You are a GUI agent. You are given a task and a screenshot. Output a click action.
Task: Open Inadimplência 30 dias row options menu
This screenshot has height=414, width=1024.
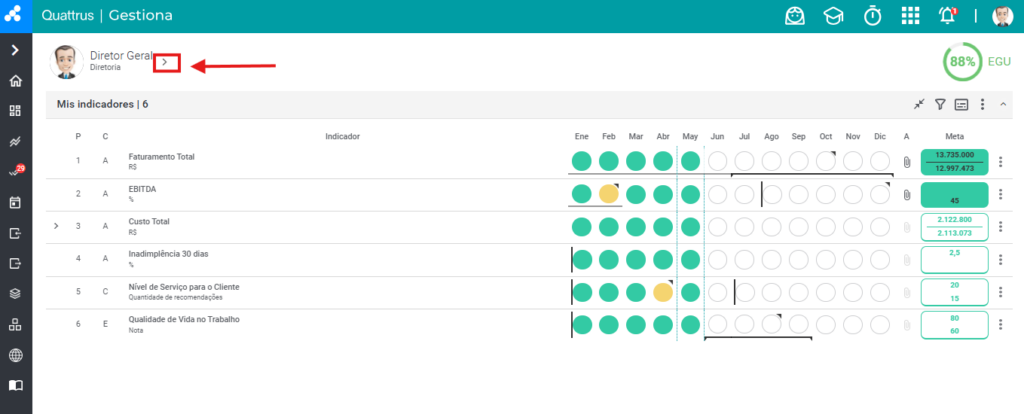click(x=1000, y=259)
